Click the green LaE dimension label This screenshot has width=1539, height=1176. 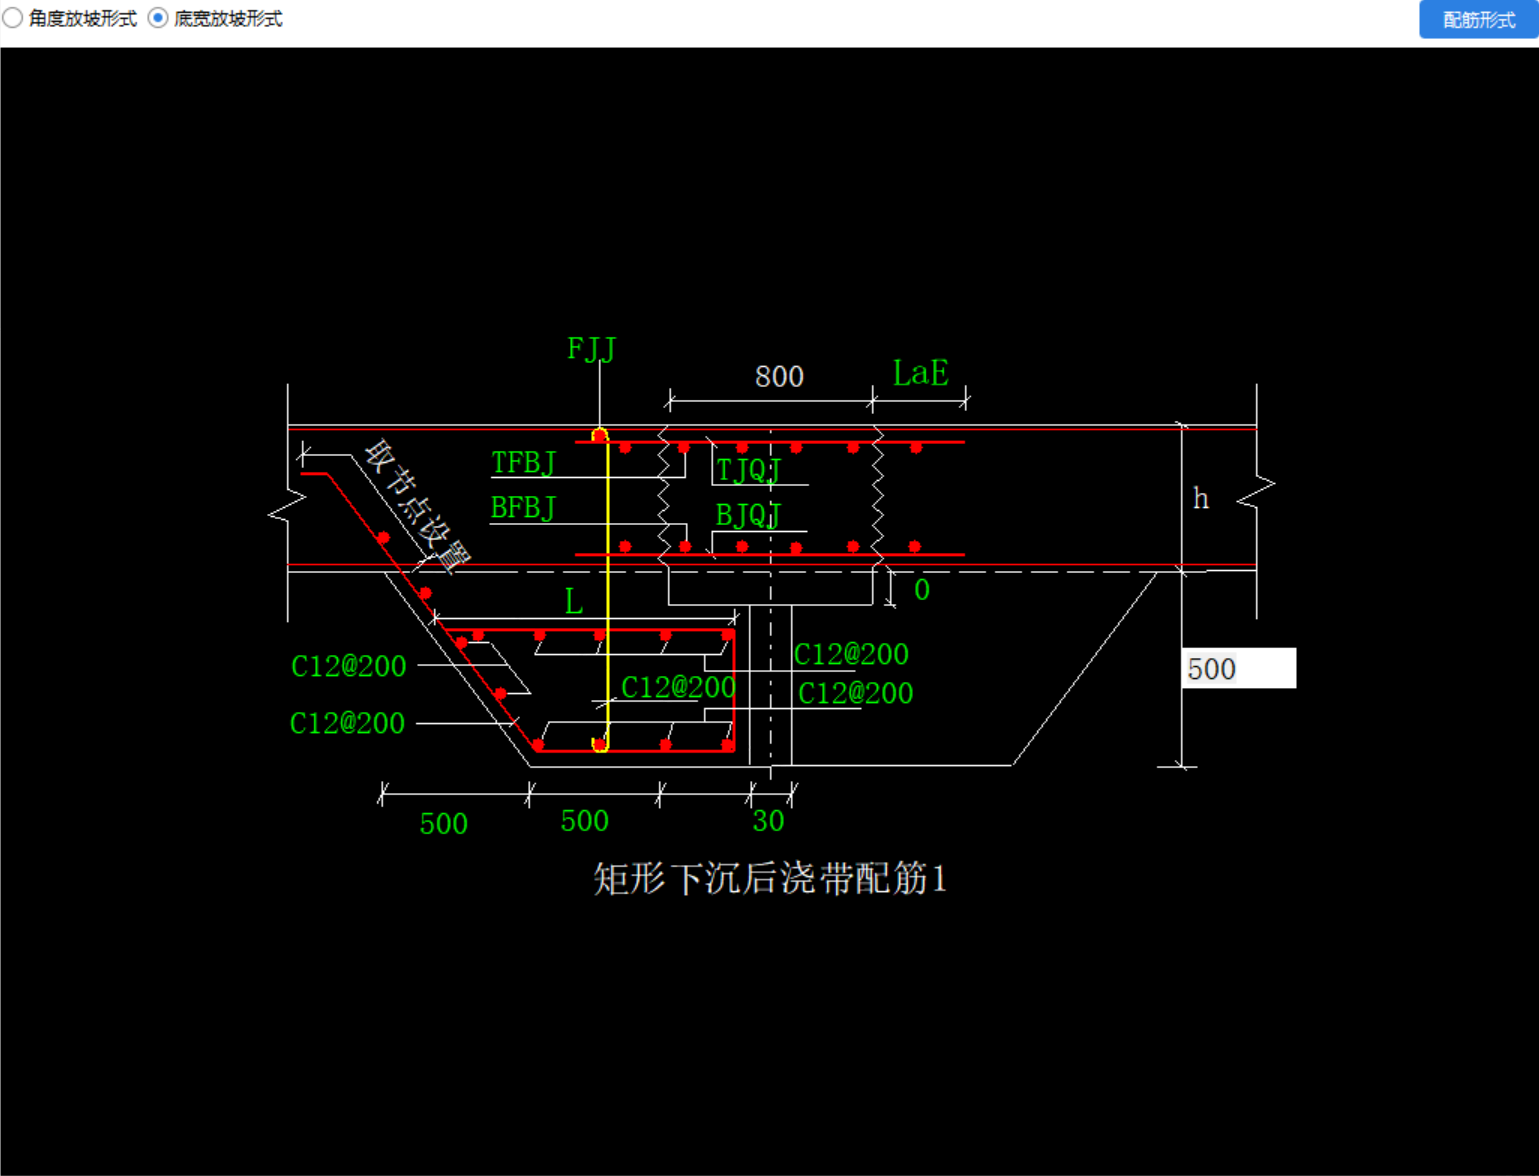click(x=920, y=373)
